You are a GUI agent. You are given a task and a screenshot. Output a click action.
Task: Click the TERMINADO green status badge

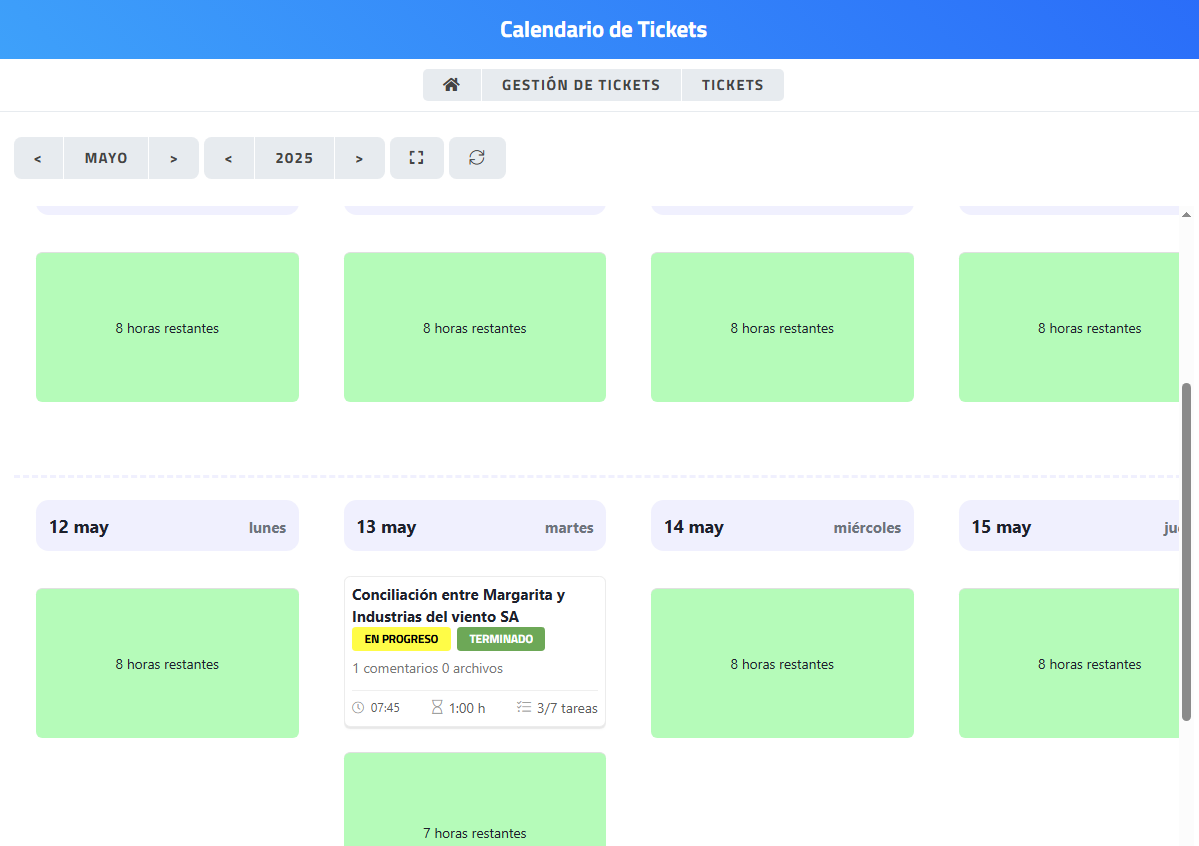point(501,639)
